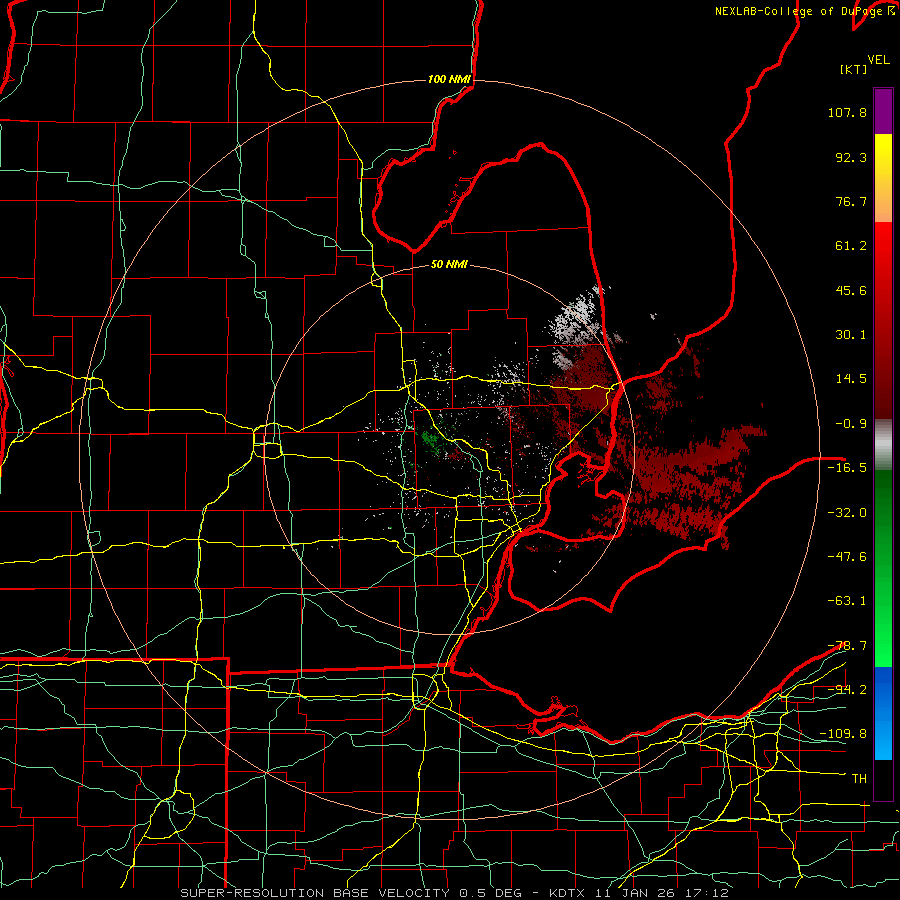Click the TH label on color bar
The width and height of the screenshot is (900, 900).
point(859,779)
